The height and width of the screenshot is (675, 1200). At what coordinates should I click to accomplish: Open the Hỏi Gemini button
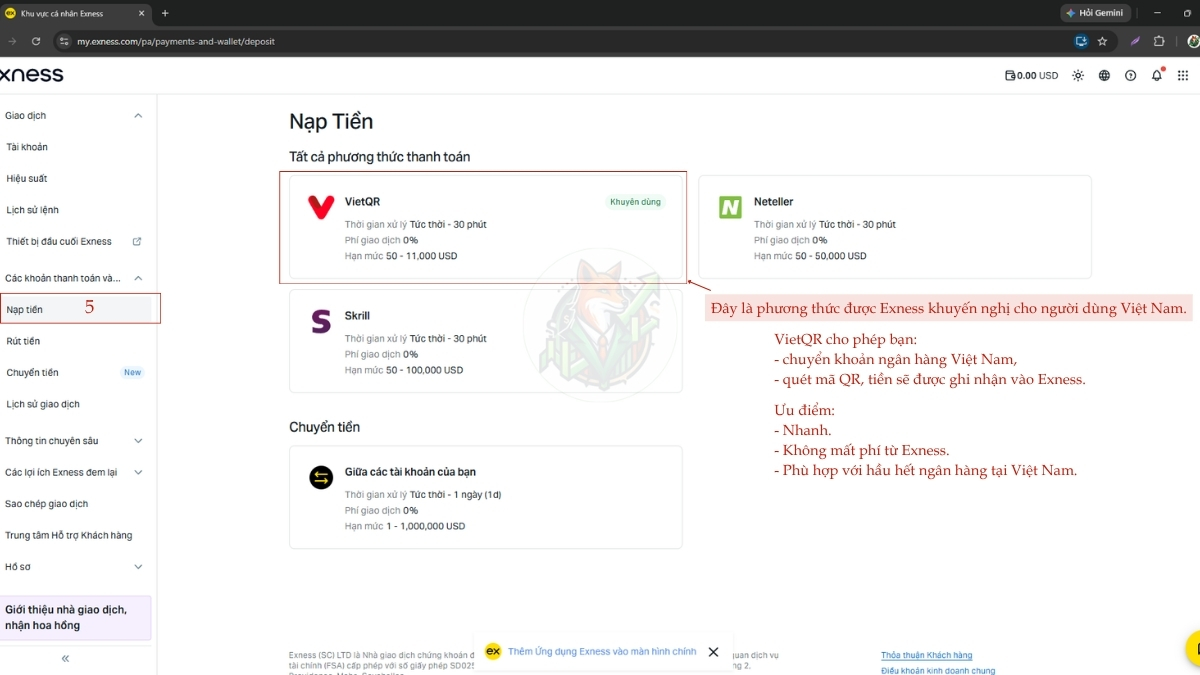click(x=1095, y=13)
